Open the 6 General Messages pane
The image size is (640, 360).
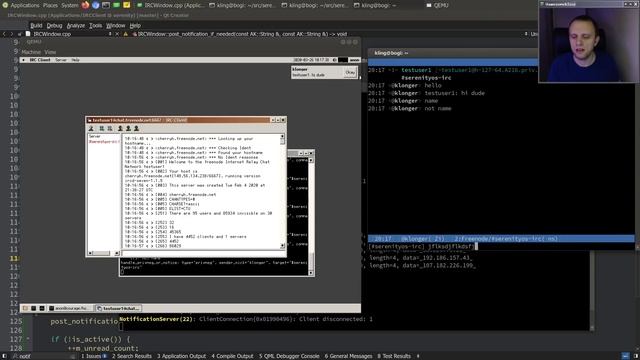pyautogui.click(x=348, y=356)
